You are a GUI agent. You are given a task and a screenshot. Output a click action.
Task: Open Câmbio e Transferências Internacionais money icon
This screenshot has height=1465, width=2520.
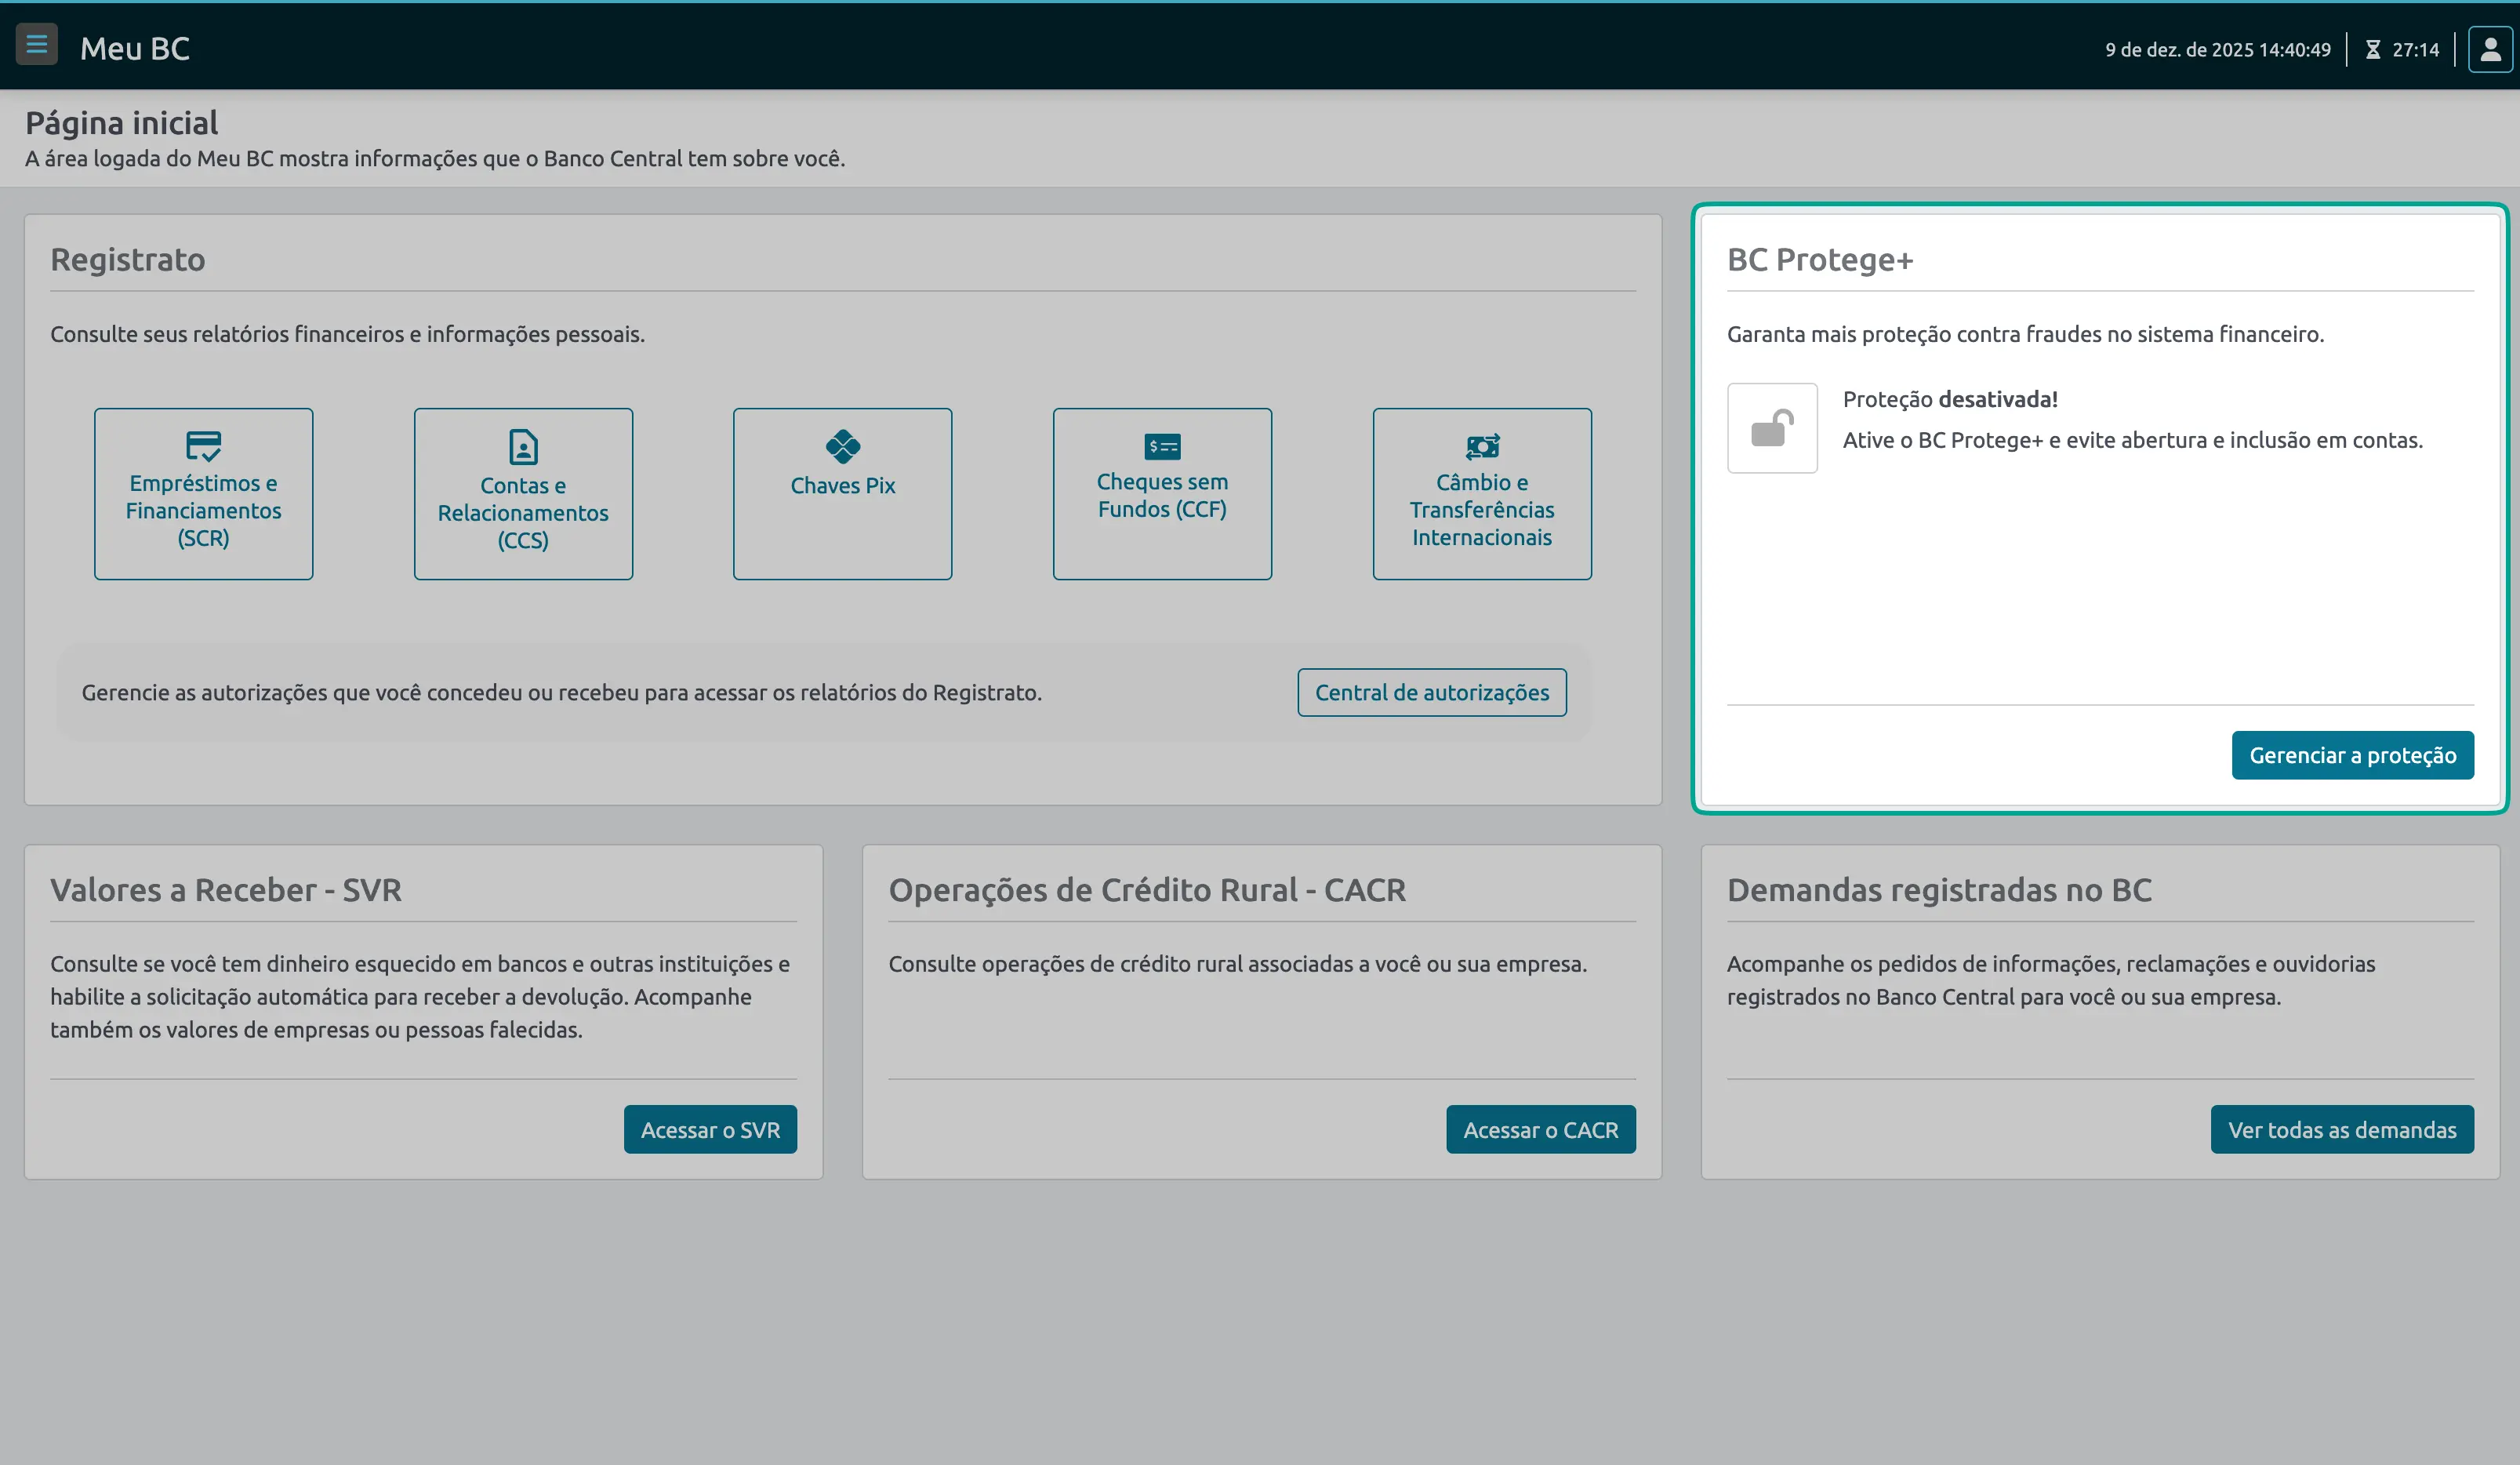tap(1481, 447)
